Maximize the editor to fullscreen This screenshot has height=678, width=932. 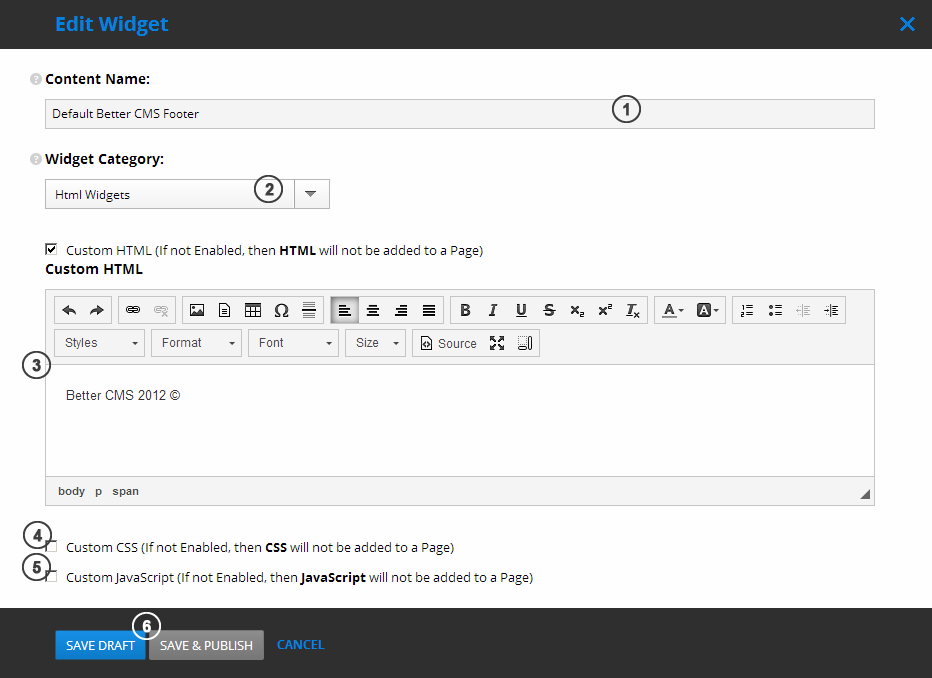tap(497, 343)
